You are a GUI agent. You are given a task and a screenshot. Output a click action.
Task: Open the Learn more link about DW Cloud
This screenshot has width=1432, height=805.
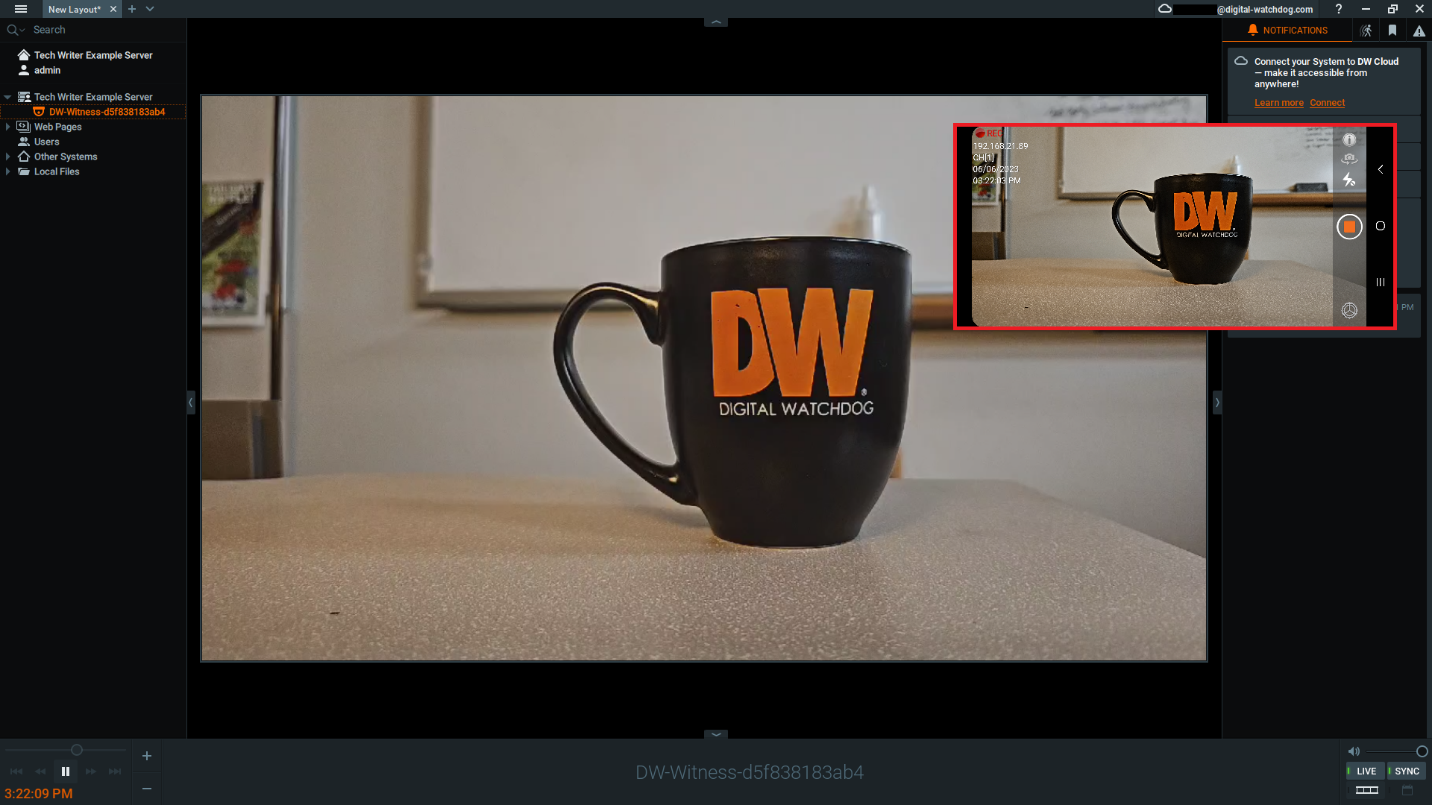point(1278,102)
